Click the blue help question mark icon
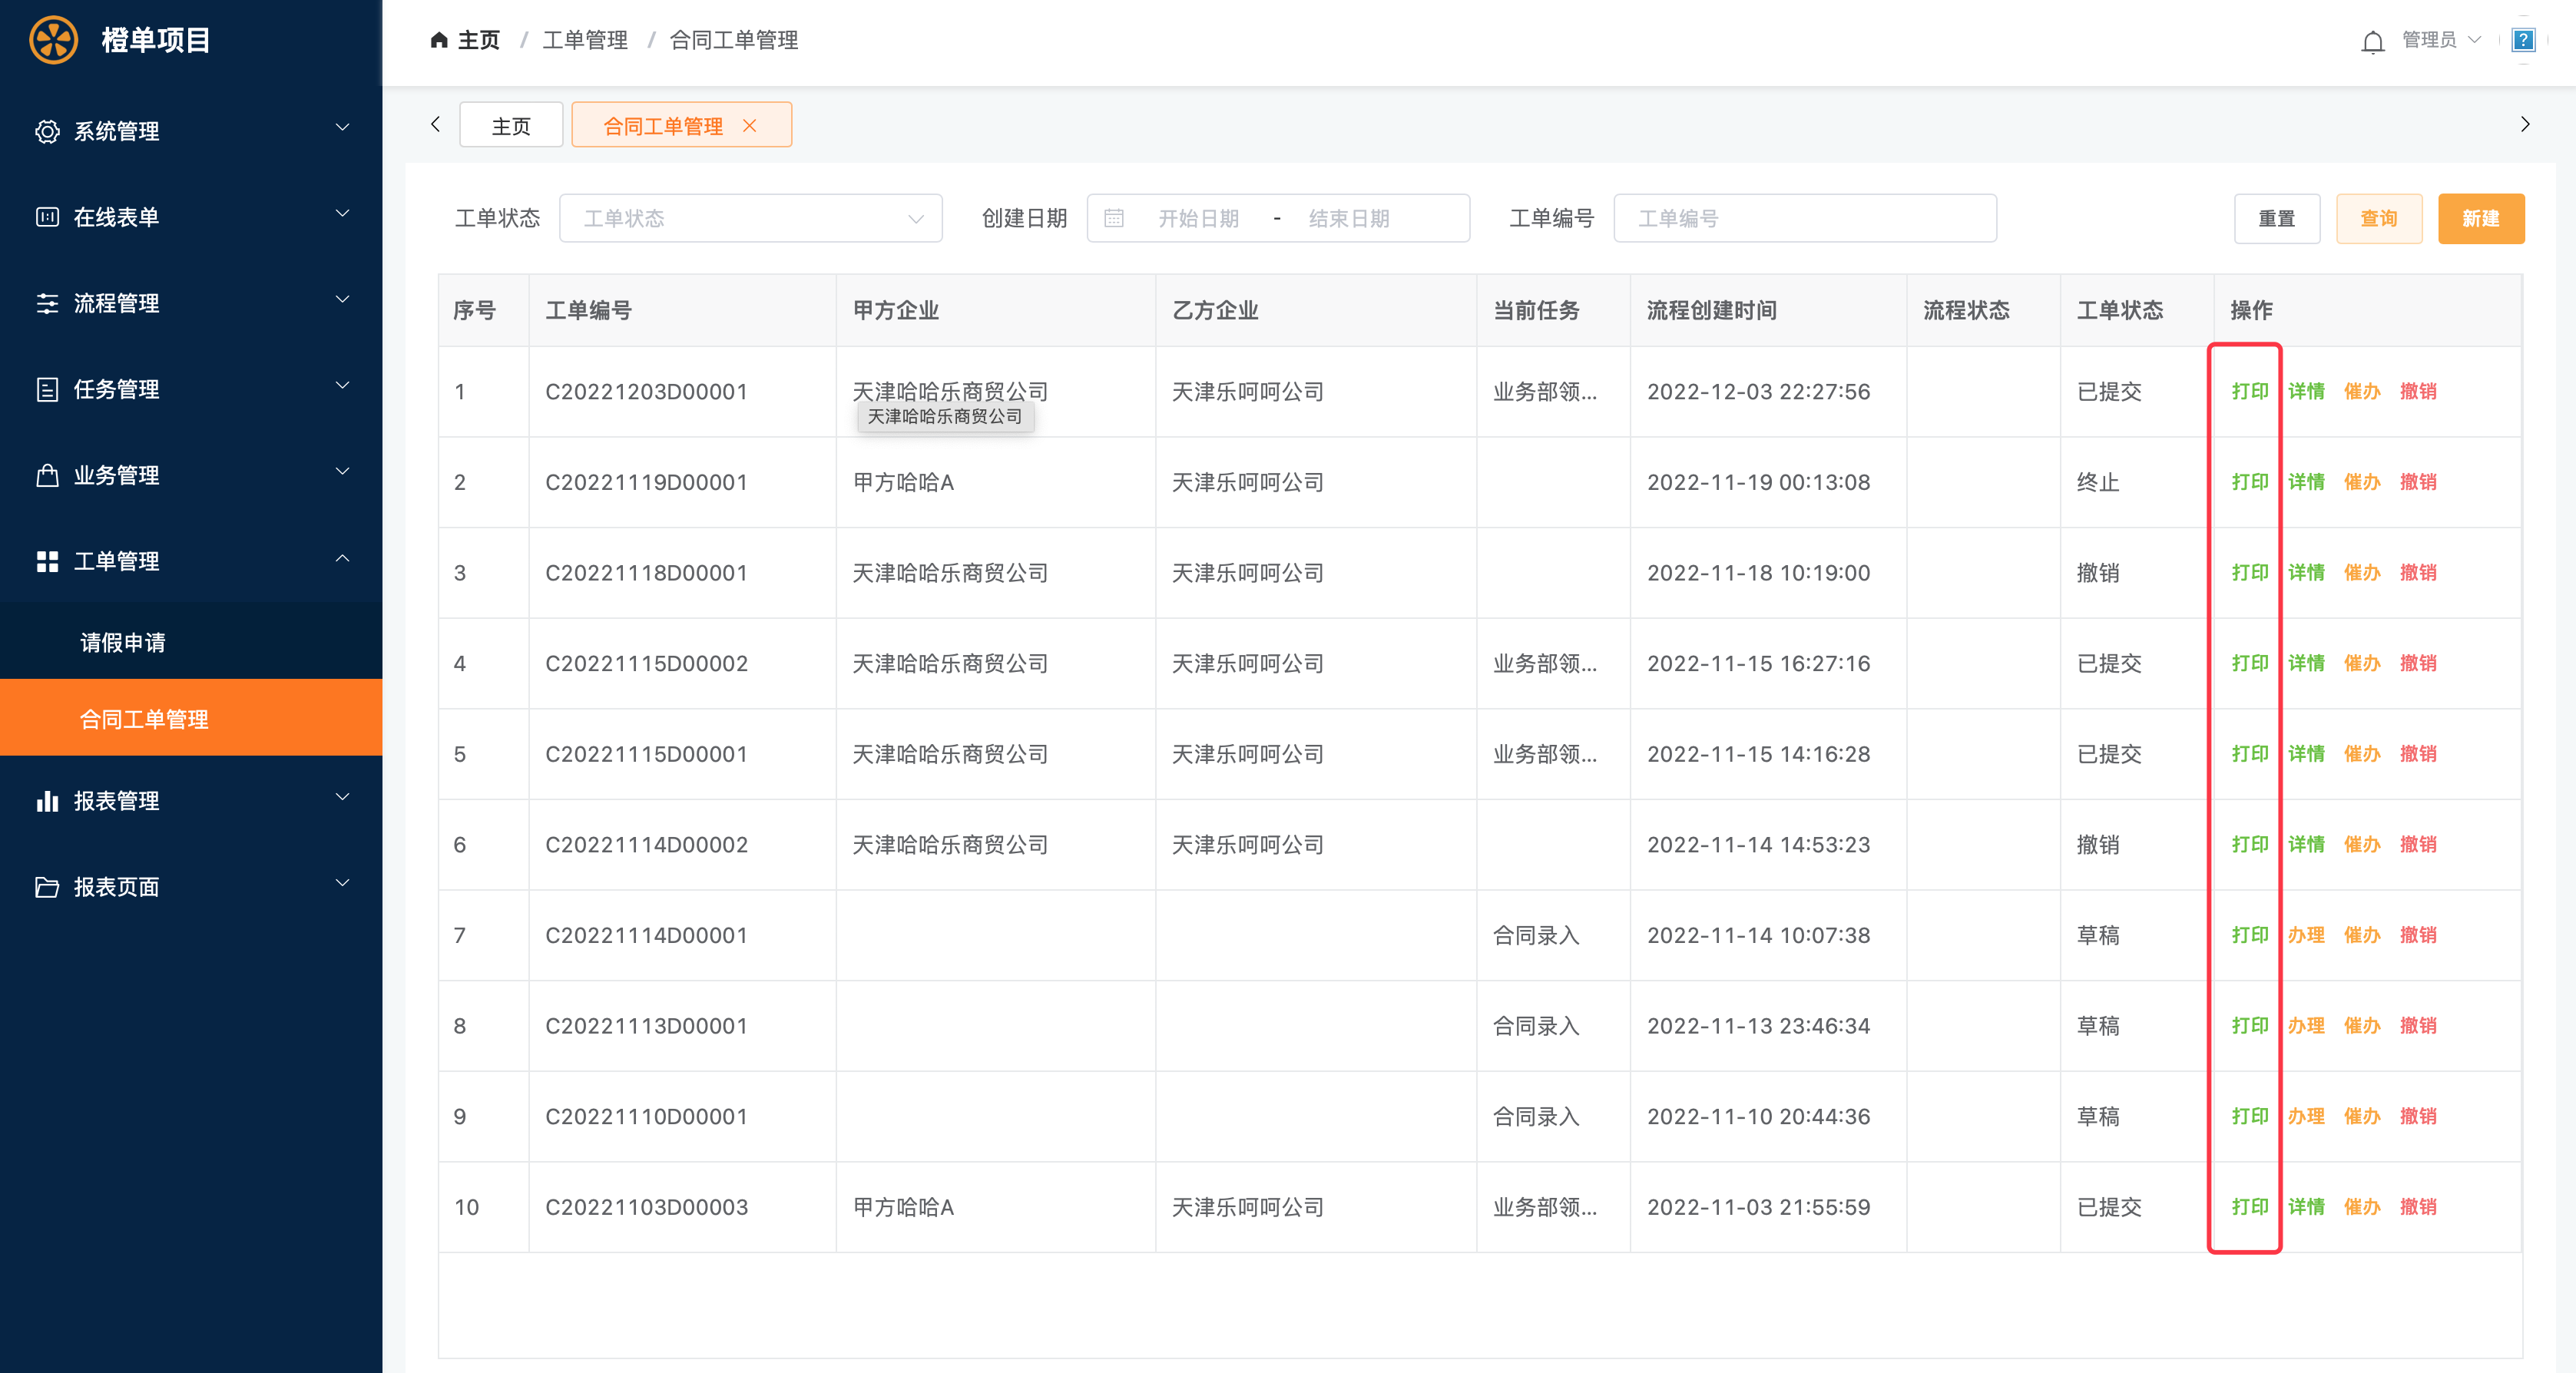Image resolution: width=2576 pixels, height=1373 pixels. 2523,40
